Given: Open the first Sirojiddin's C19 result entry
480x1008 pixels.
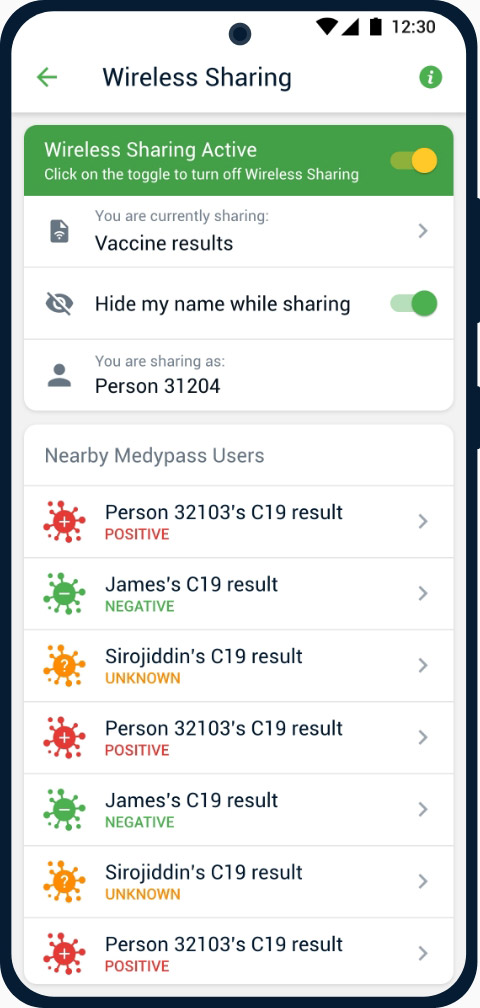Looking at the screenshot, I should pos(238,666).
